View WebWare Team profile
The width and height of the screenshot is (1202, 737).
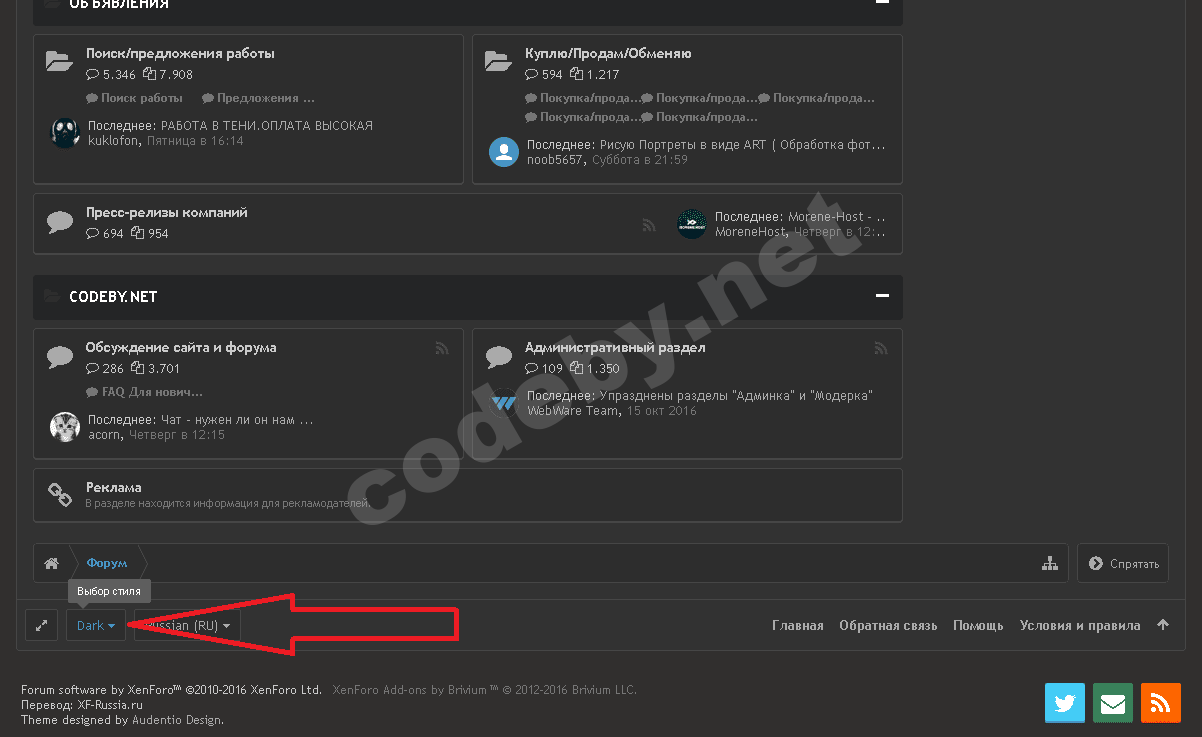click(x=573, y=411)
